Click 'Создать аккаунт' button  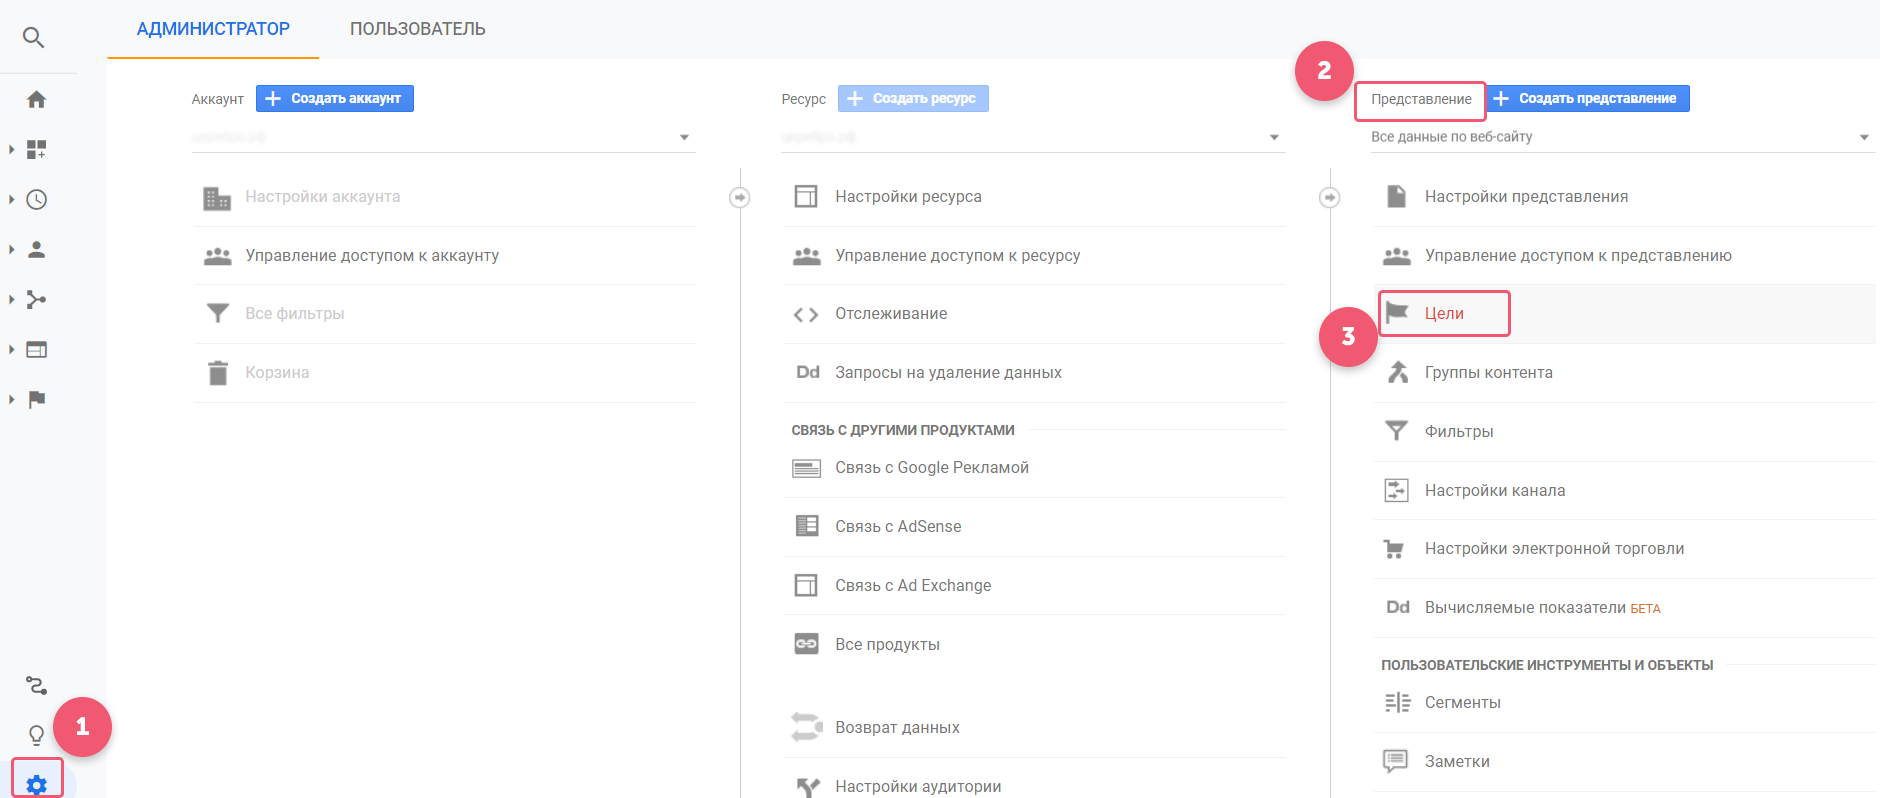(335, 98)
